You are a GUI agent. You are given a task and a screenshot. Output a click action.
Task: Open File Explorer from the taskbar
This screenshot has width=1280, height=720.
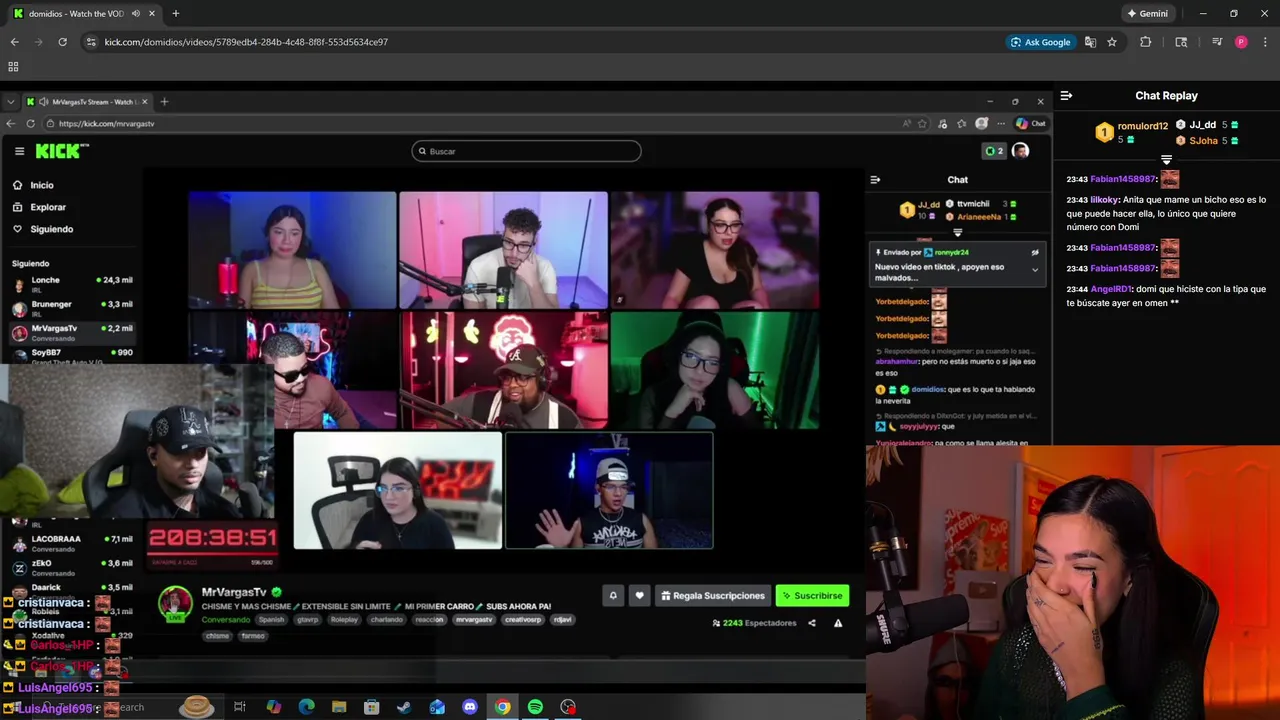pos(339,707)
